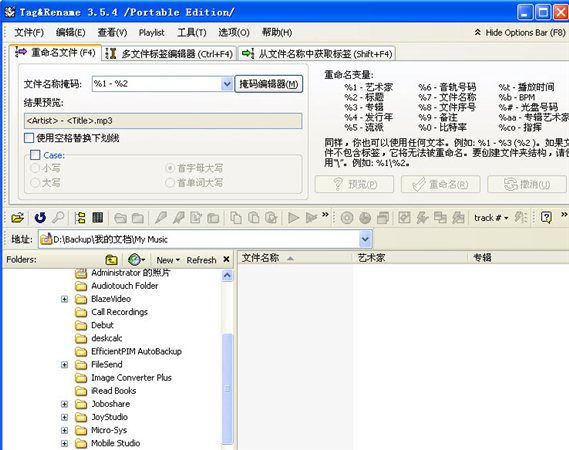
Task: Select the Call Recordings folder
Action: 119,312
